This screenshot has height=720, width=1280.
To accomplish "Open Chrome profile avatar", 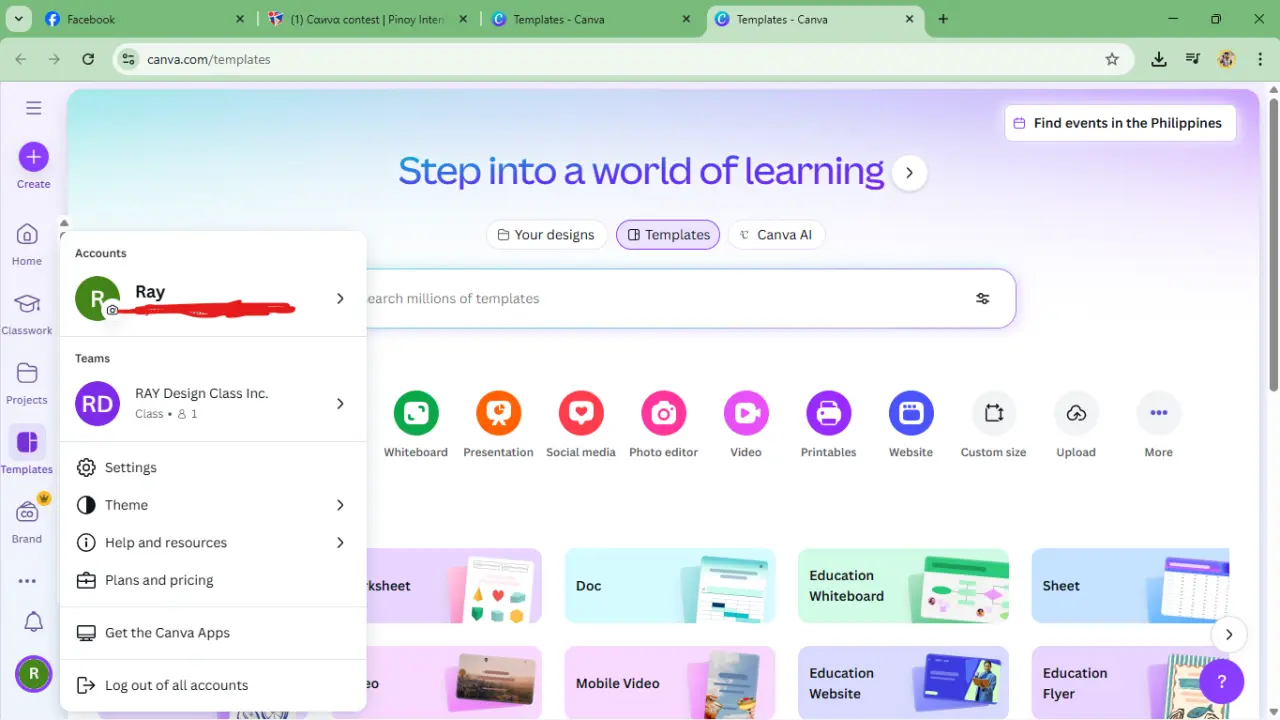I will point(1227,59).
